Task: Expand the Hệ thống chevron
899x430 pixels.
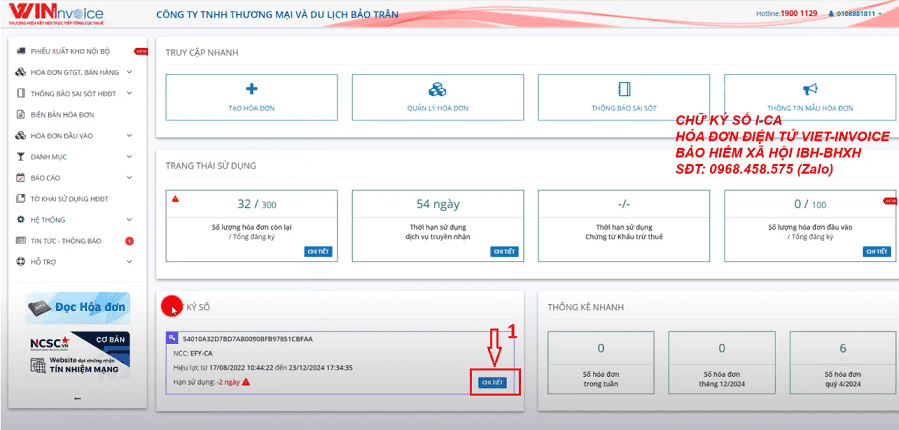Action: 129,220
